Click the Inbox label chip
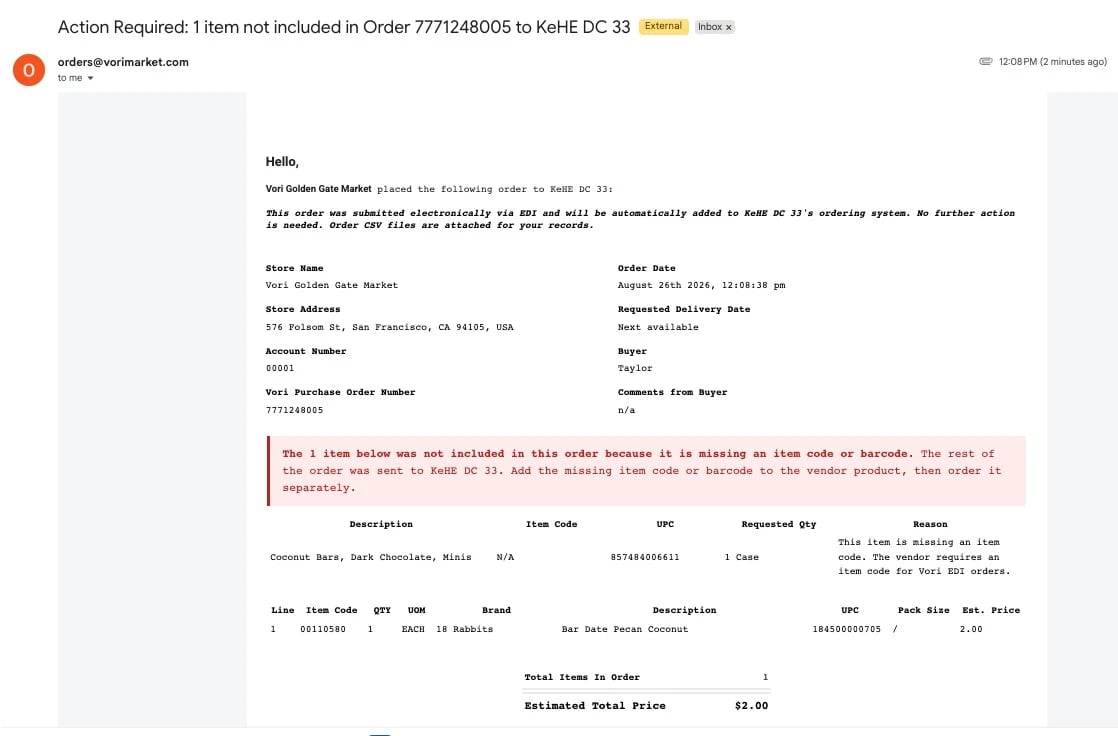Viewport: 1118px width, 736px height. (714, 26)
